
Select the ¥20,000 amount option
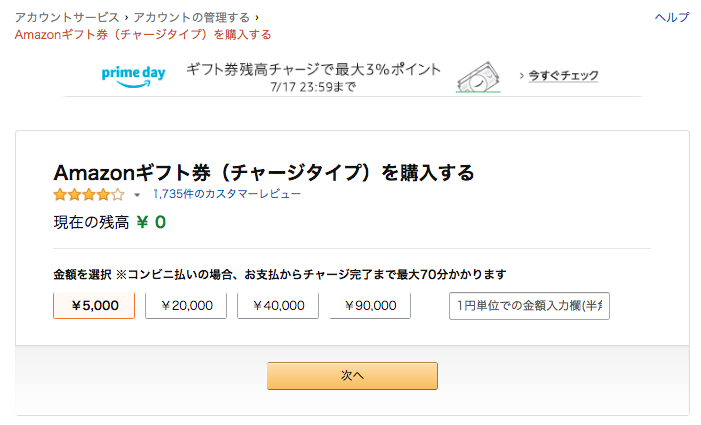pos(186,306)
